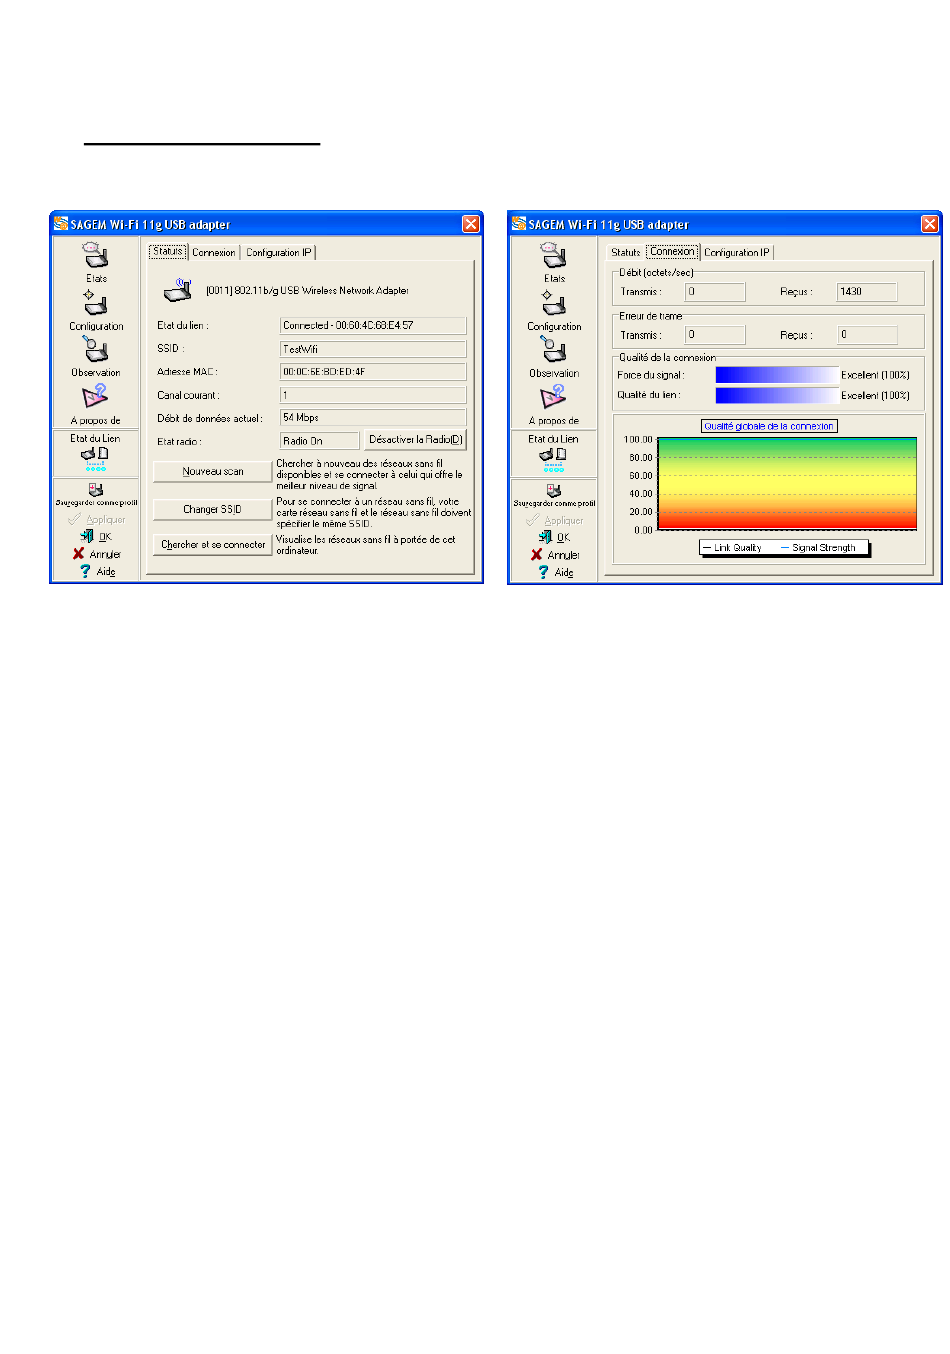Image resolution: width=950 pixels, height=1354 pixels.
Task: Click the red X Annuler icon in the Statuts-tab window
Action: pos(78,554)
